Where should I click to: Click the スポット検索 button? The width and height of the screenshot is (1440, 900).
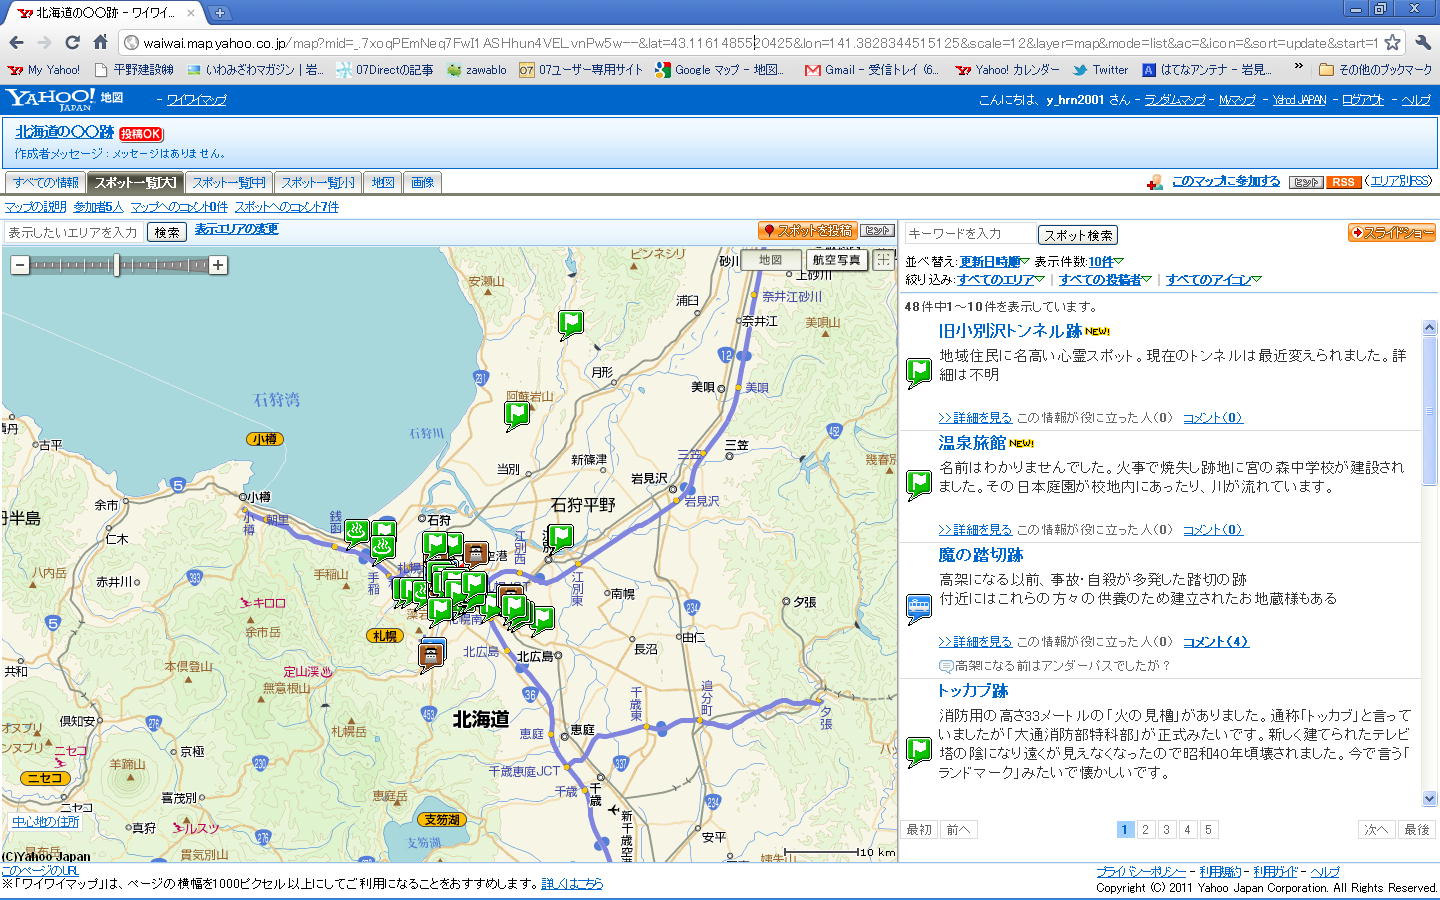[1077, 235]
